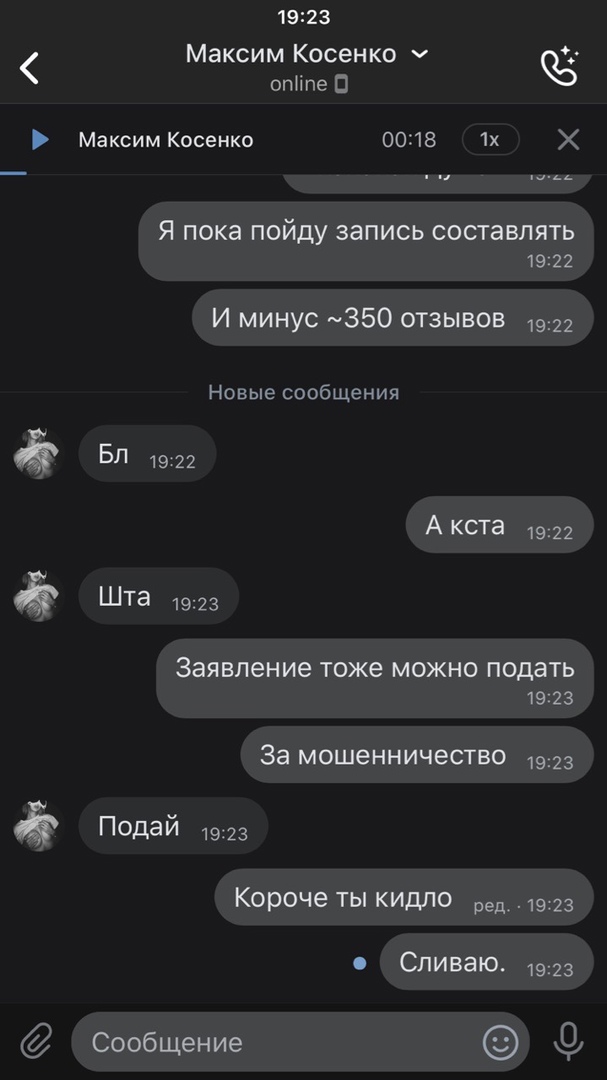The image size is (607, 1080).
Task: Tap the audio progress bar under player
Action: click(x=303, y=173)
